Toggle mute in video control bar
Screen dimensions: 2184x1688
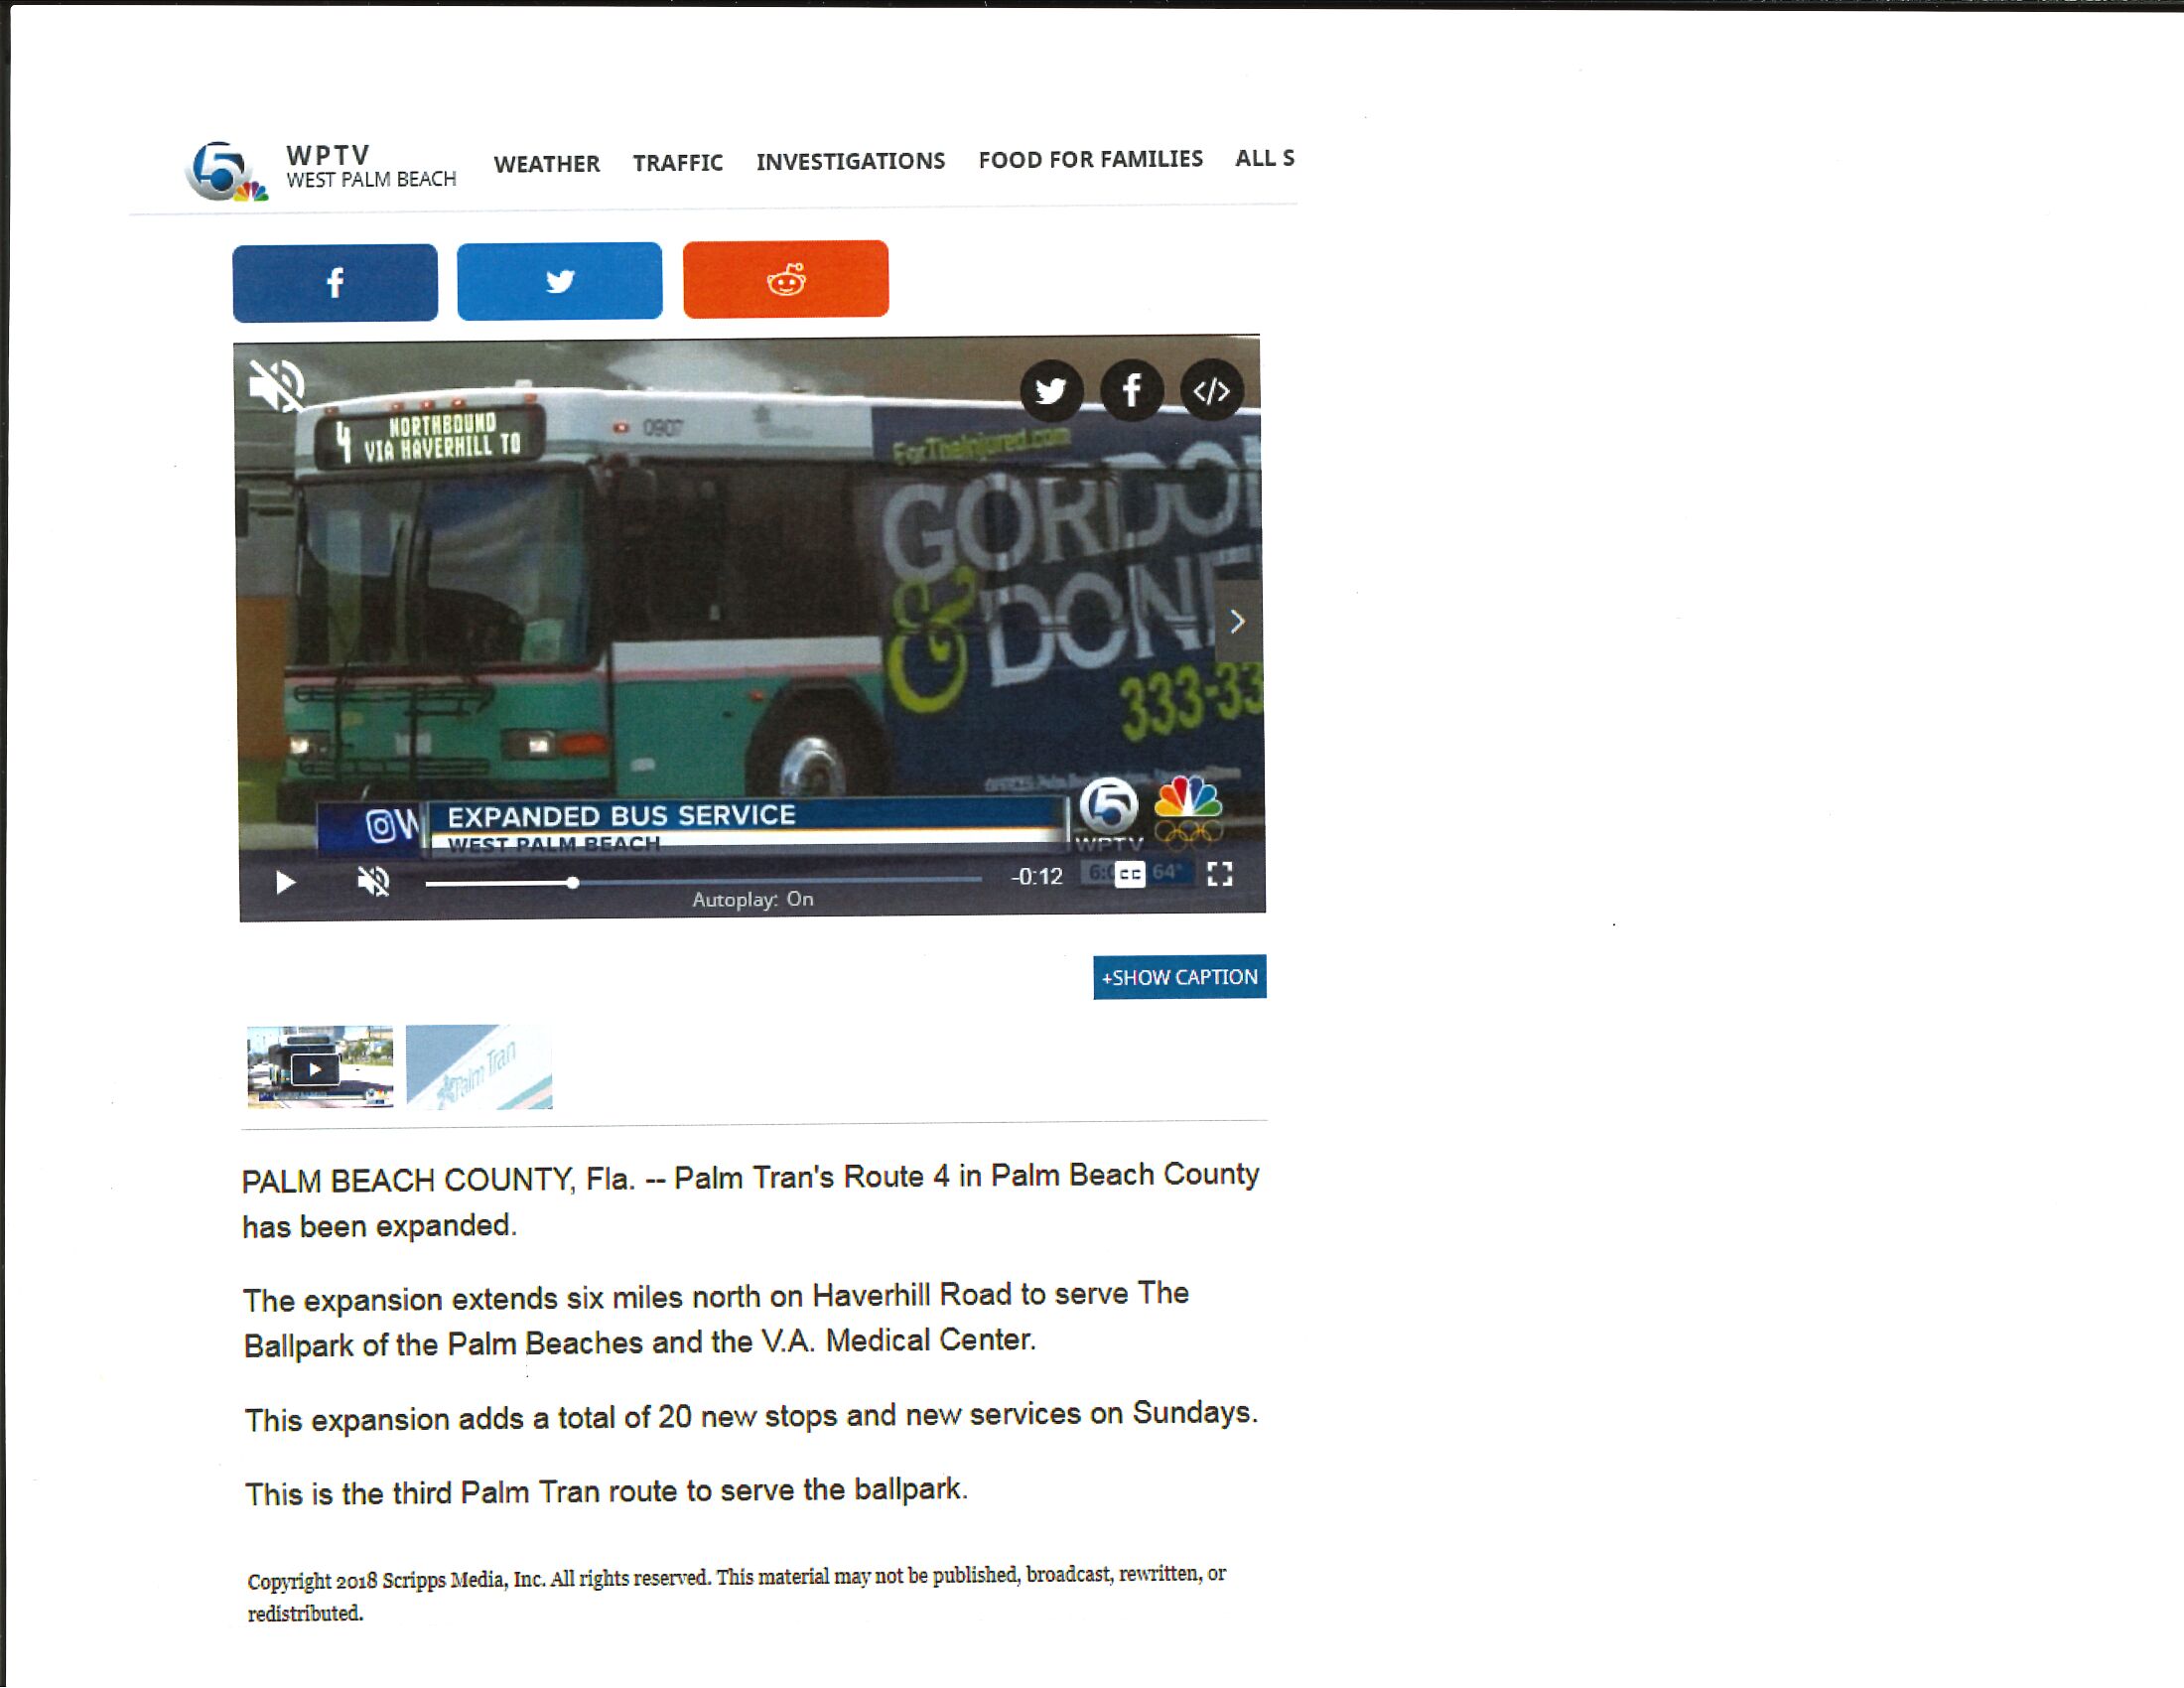[x=373, y=881]
